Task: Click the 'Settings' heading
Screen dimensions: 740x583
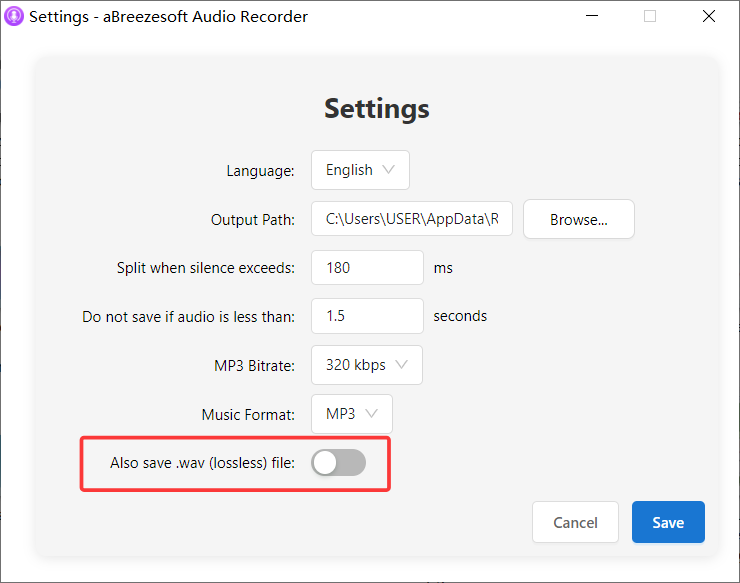Action: tap(377, 109)
